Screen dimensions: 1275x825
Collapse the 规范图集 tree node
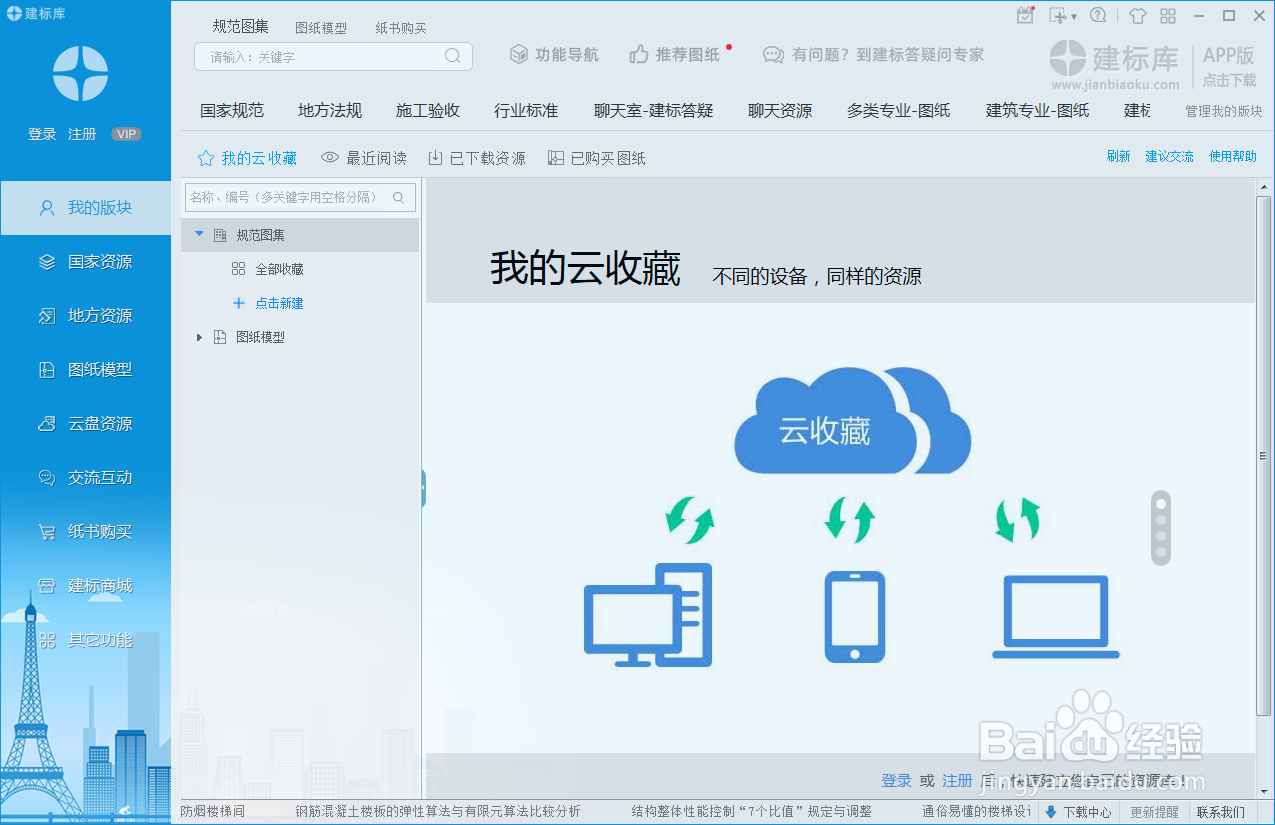tap(198, 234)
